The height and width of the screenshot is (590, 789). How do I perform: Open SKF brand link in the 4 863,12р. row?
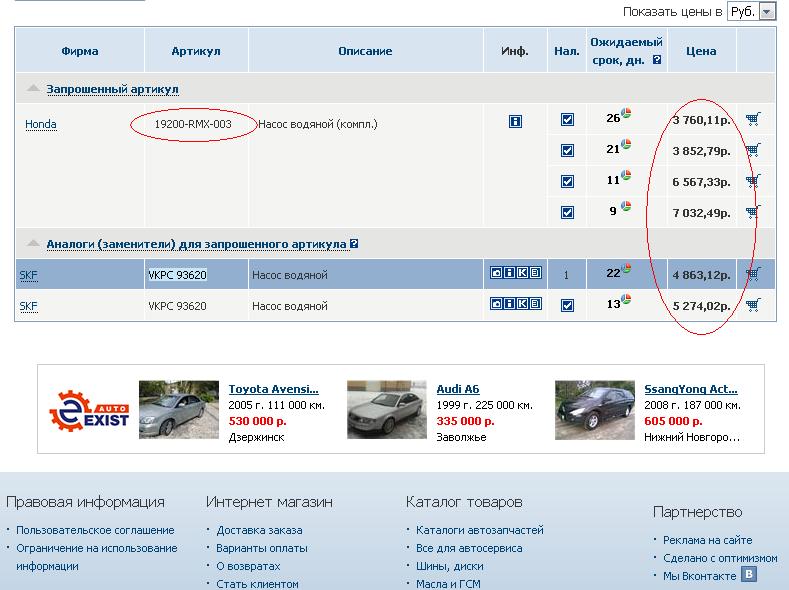[28, 275]
